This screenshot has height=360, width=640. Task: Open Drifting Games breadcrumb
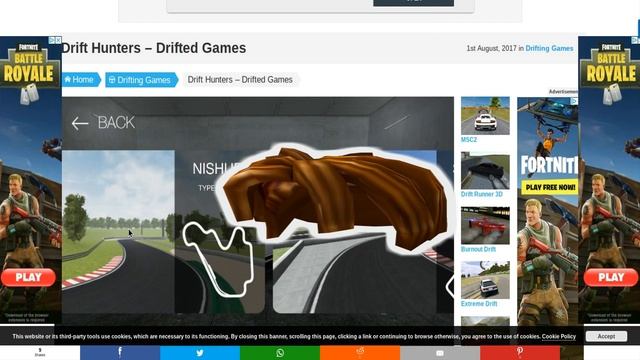click(141, 80)
